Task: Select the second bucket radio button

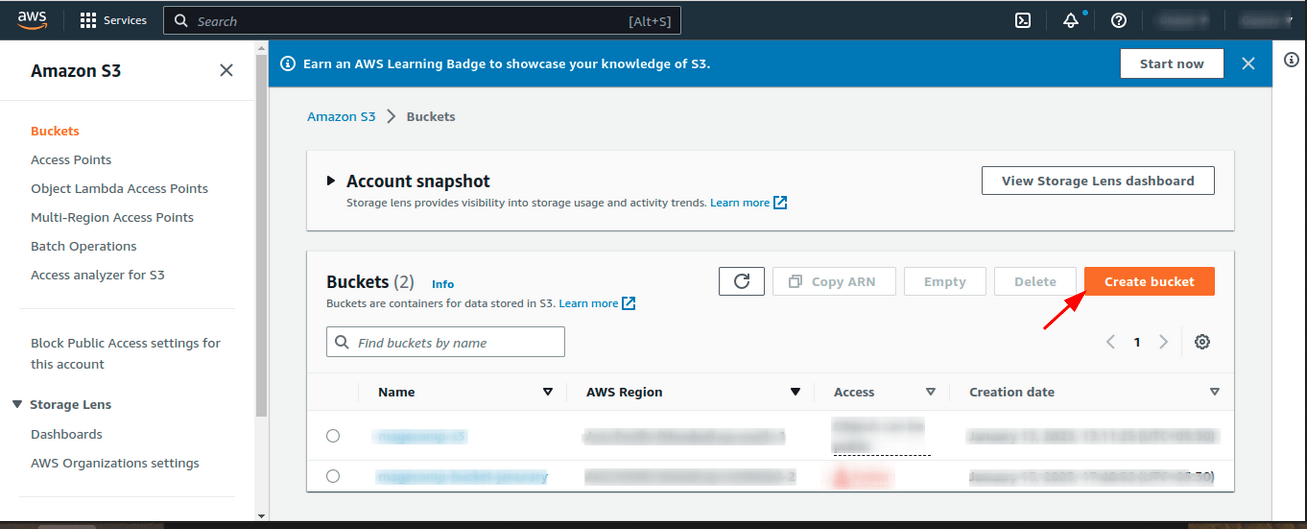Action: coord(333,476)
